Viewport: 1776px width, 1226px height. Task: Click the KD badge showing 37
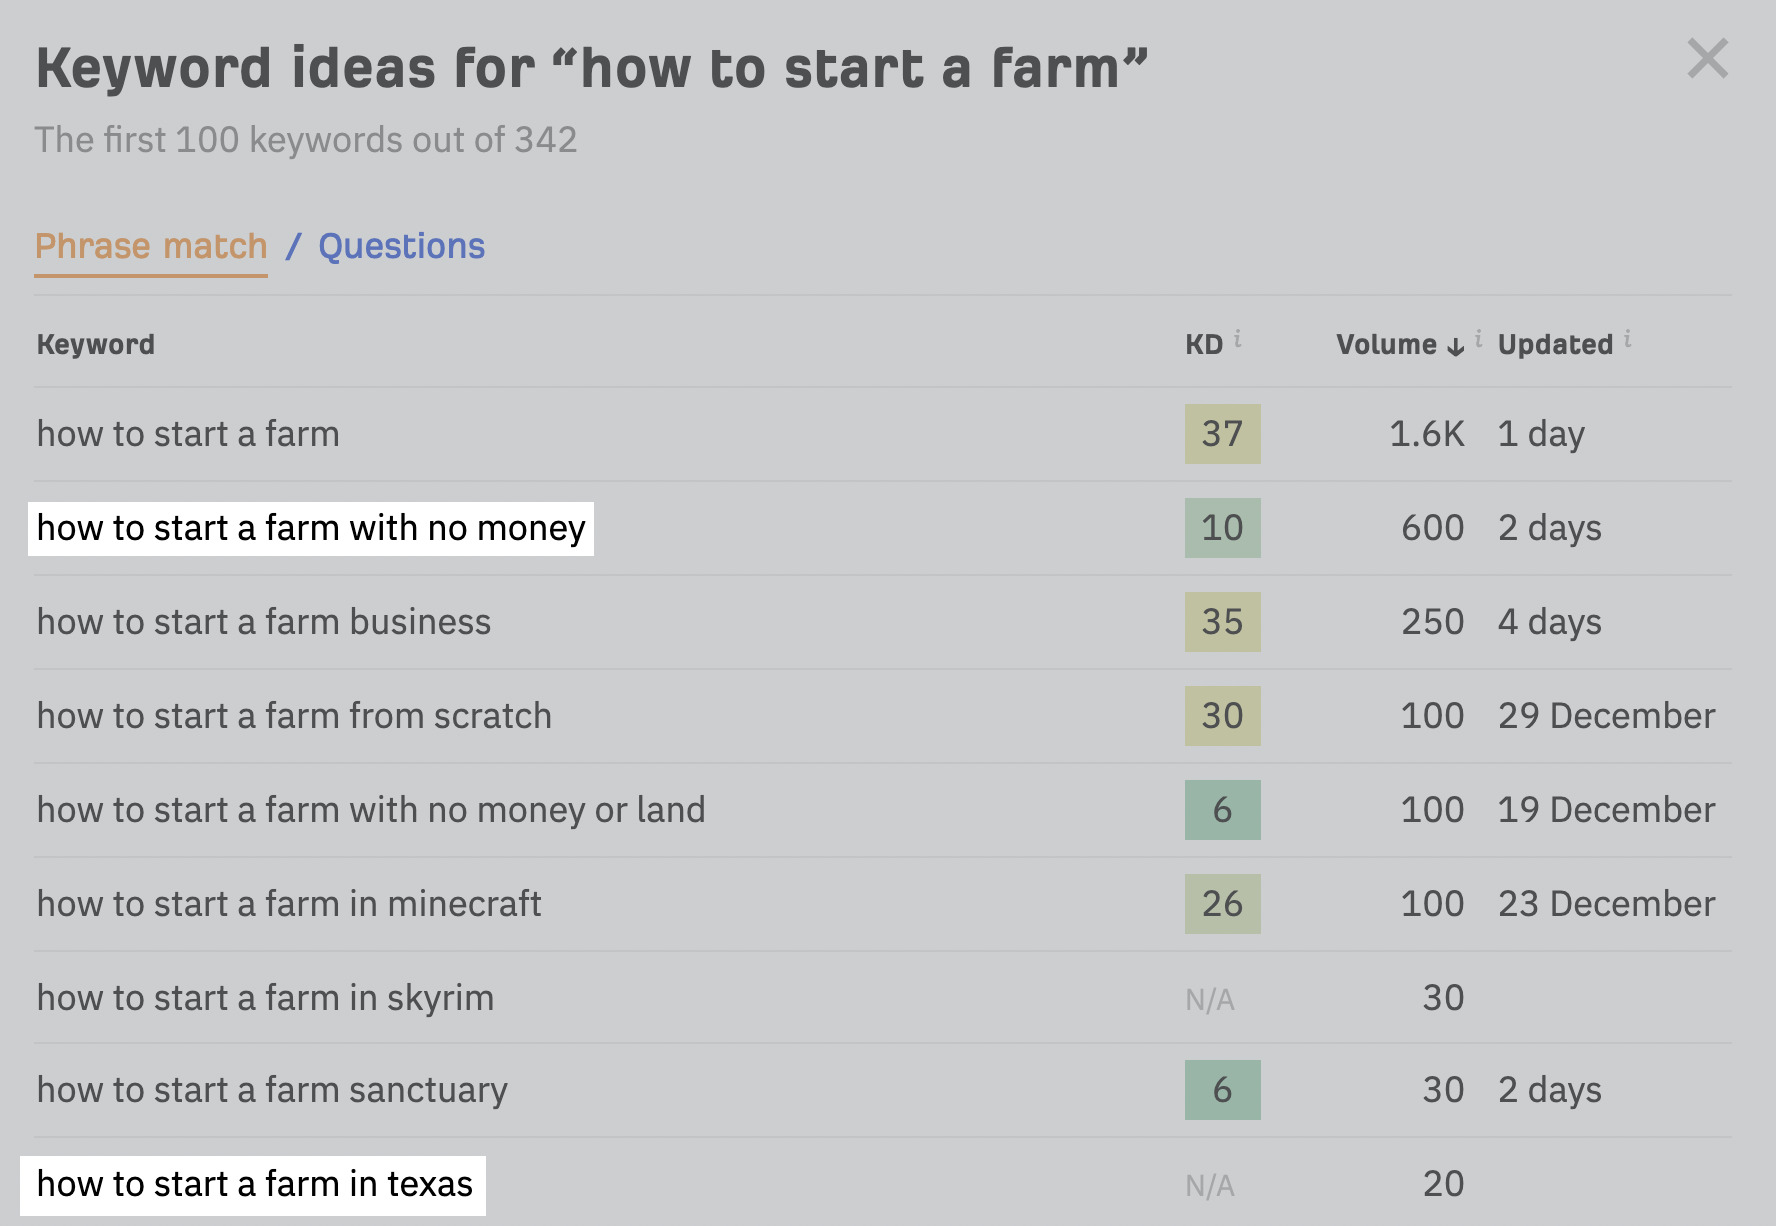pyautogui.click(x=1221, y=433)
